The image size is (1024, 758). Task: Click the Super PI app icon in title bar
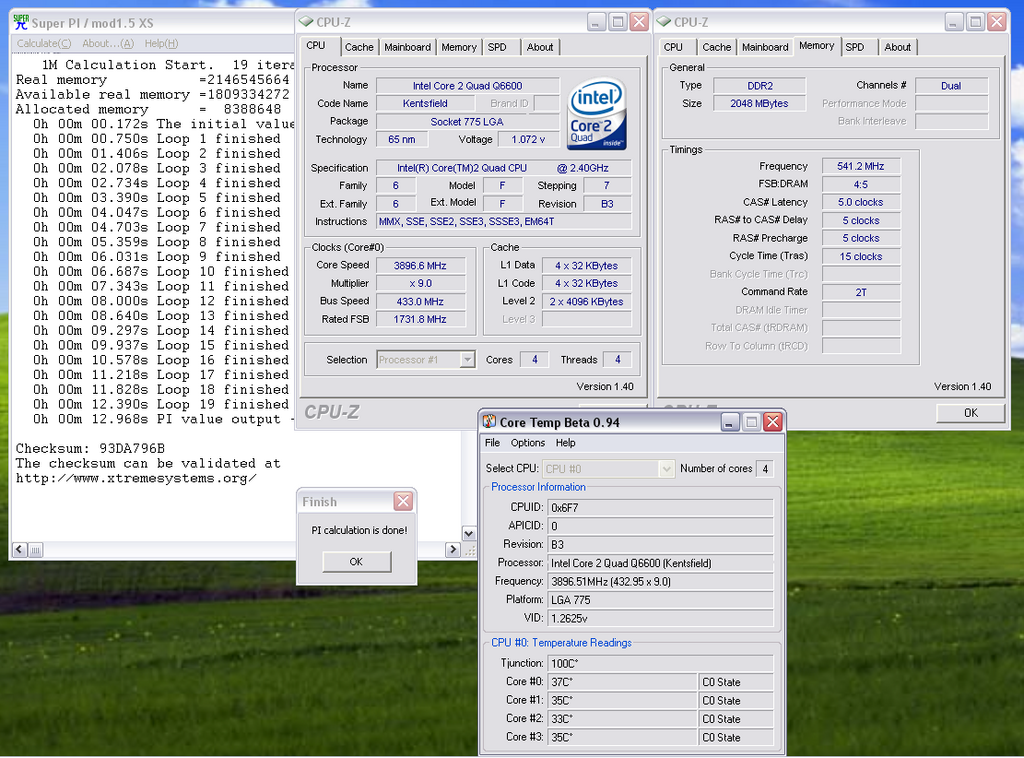(x=21, y=22)
